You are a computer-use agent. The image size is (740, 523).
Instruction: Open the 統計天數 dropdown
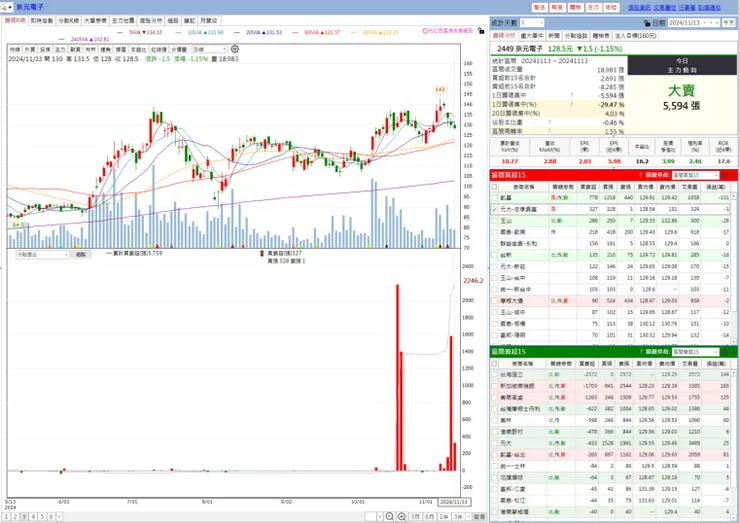point(532,23)
